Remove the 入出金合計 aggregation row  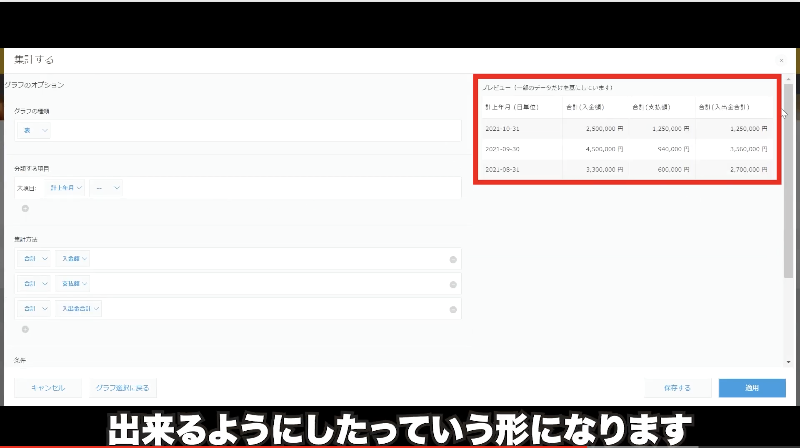[453, 309]
